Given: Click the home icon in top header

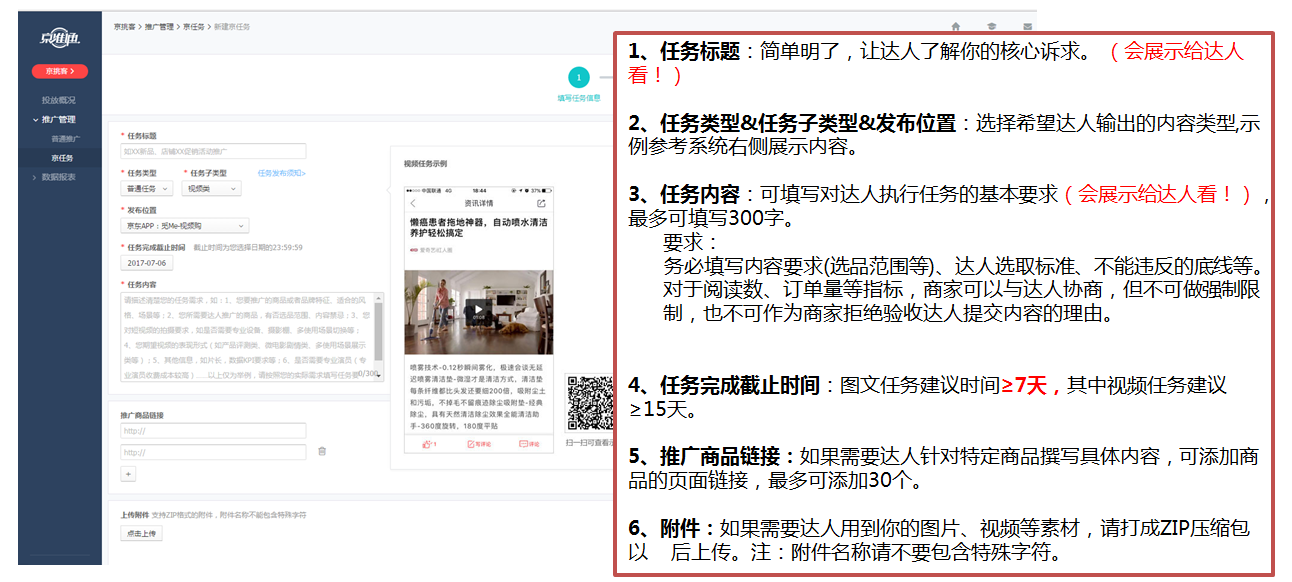Looking at the screenshot, I should 956,27.
